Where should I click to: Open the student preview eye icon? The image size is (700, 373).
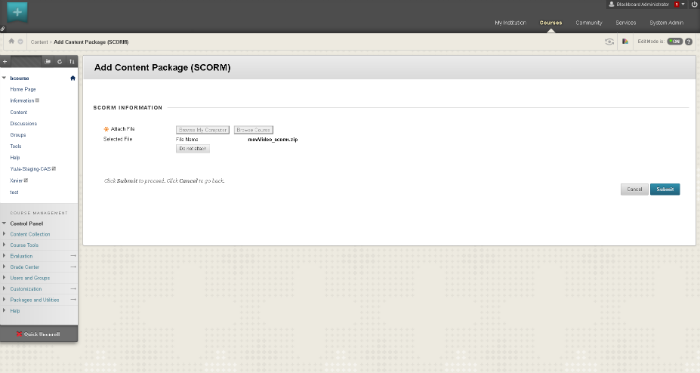tap(609, 41)
